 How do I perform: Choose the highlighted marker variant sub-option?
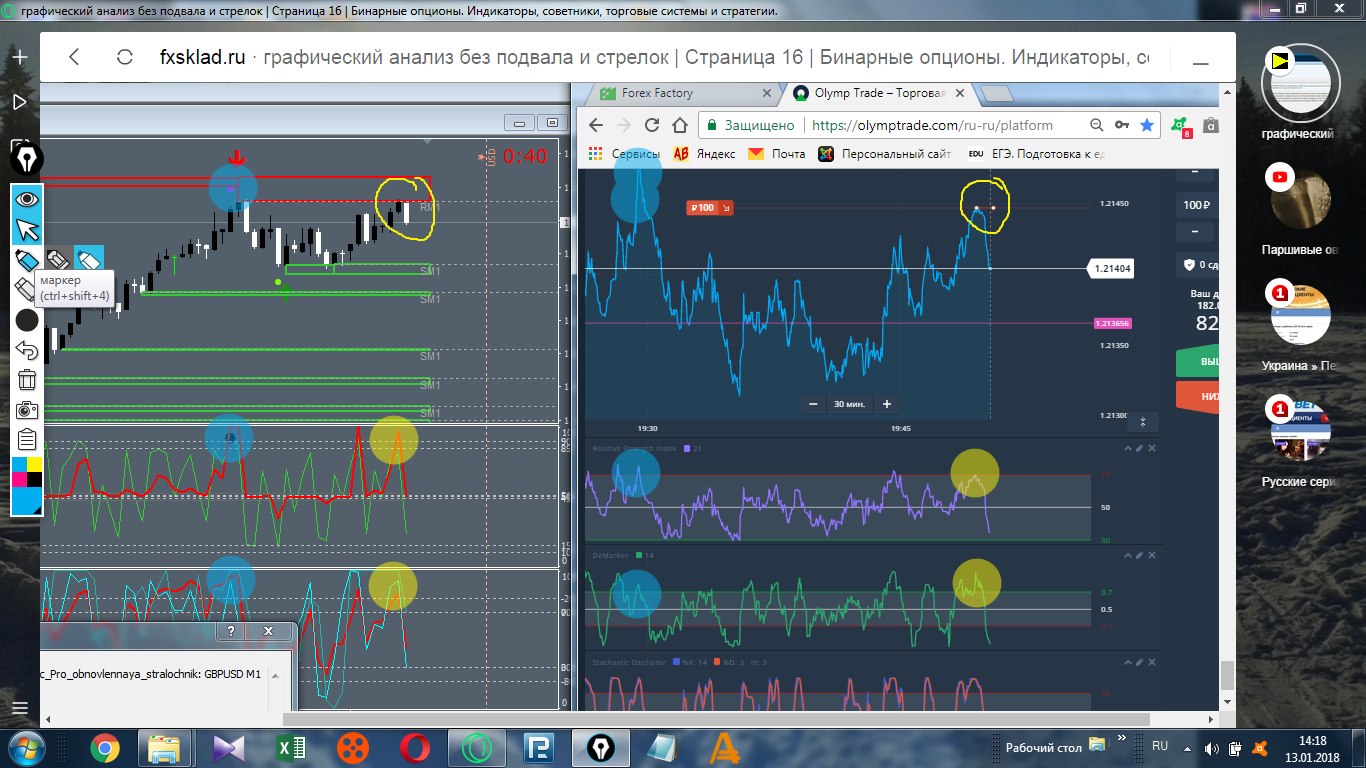90,260
